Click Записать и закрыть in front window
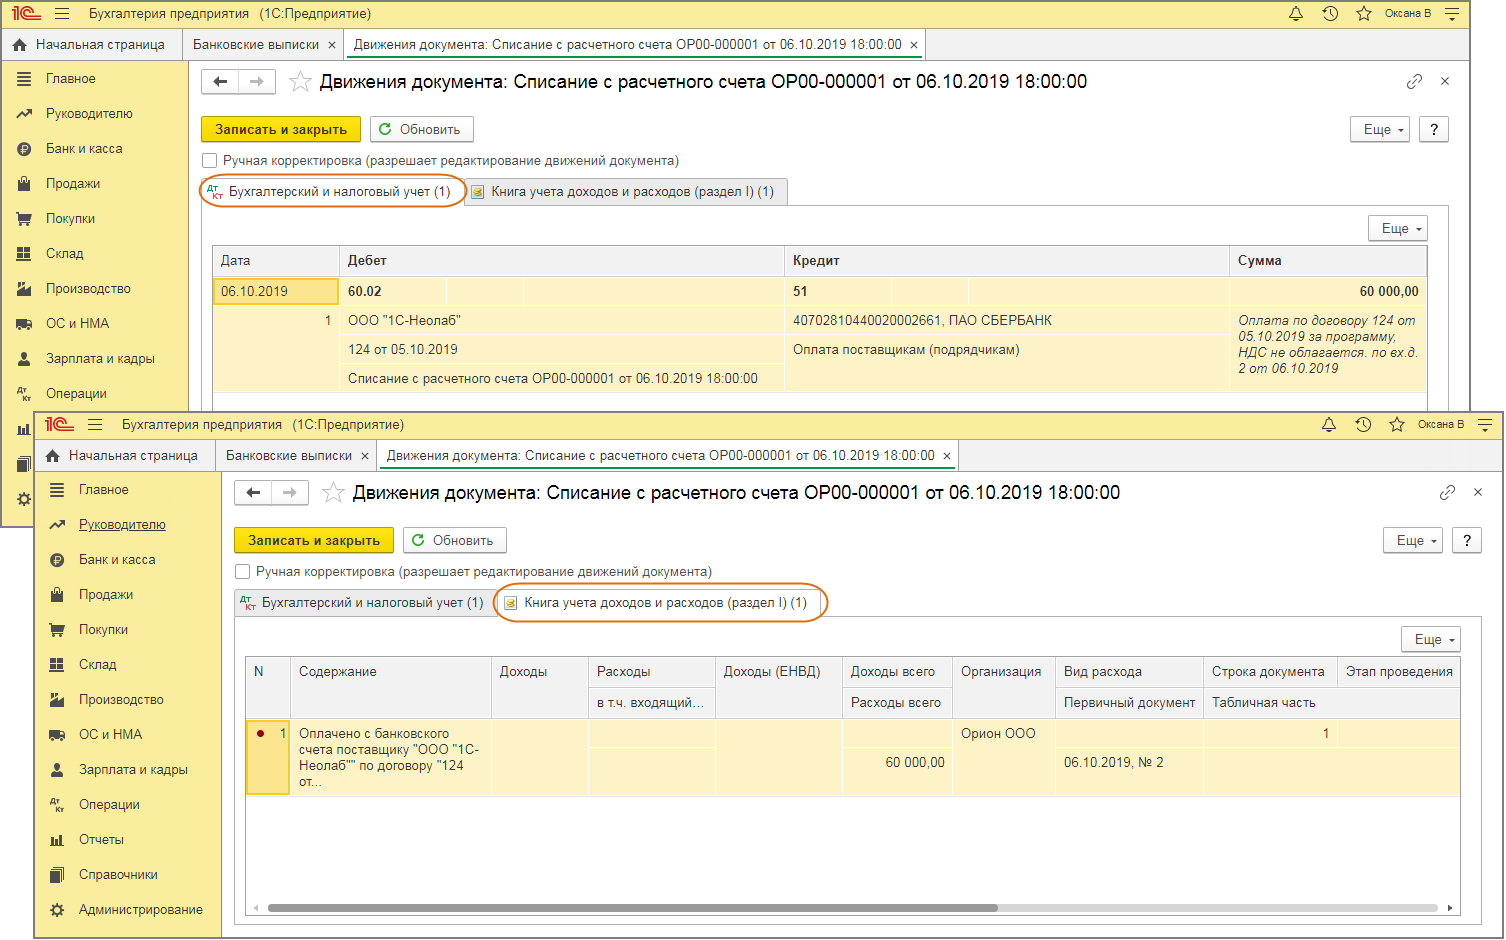Image resolution: width=1506 pixels, height=940 pixels. (x=314, y=540)
